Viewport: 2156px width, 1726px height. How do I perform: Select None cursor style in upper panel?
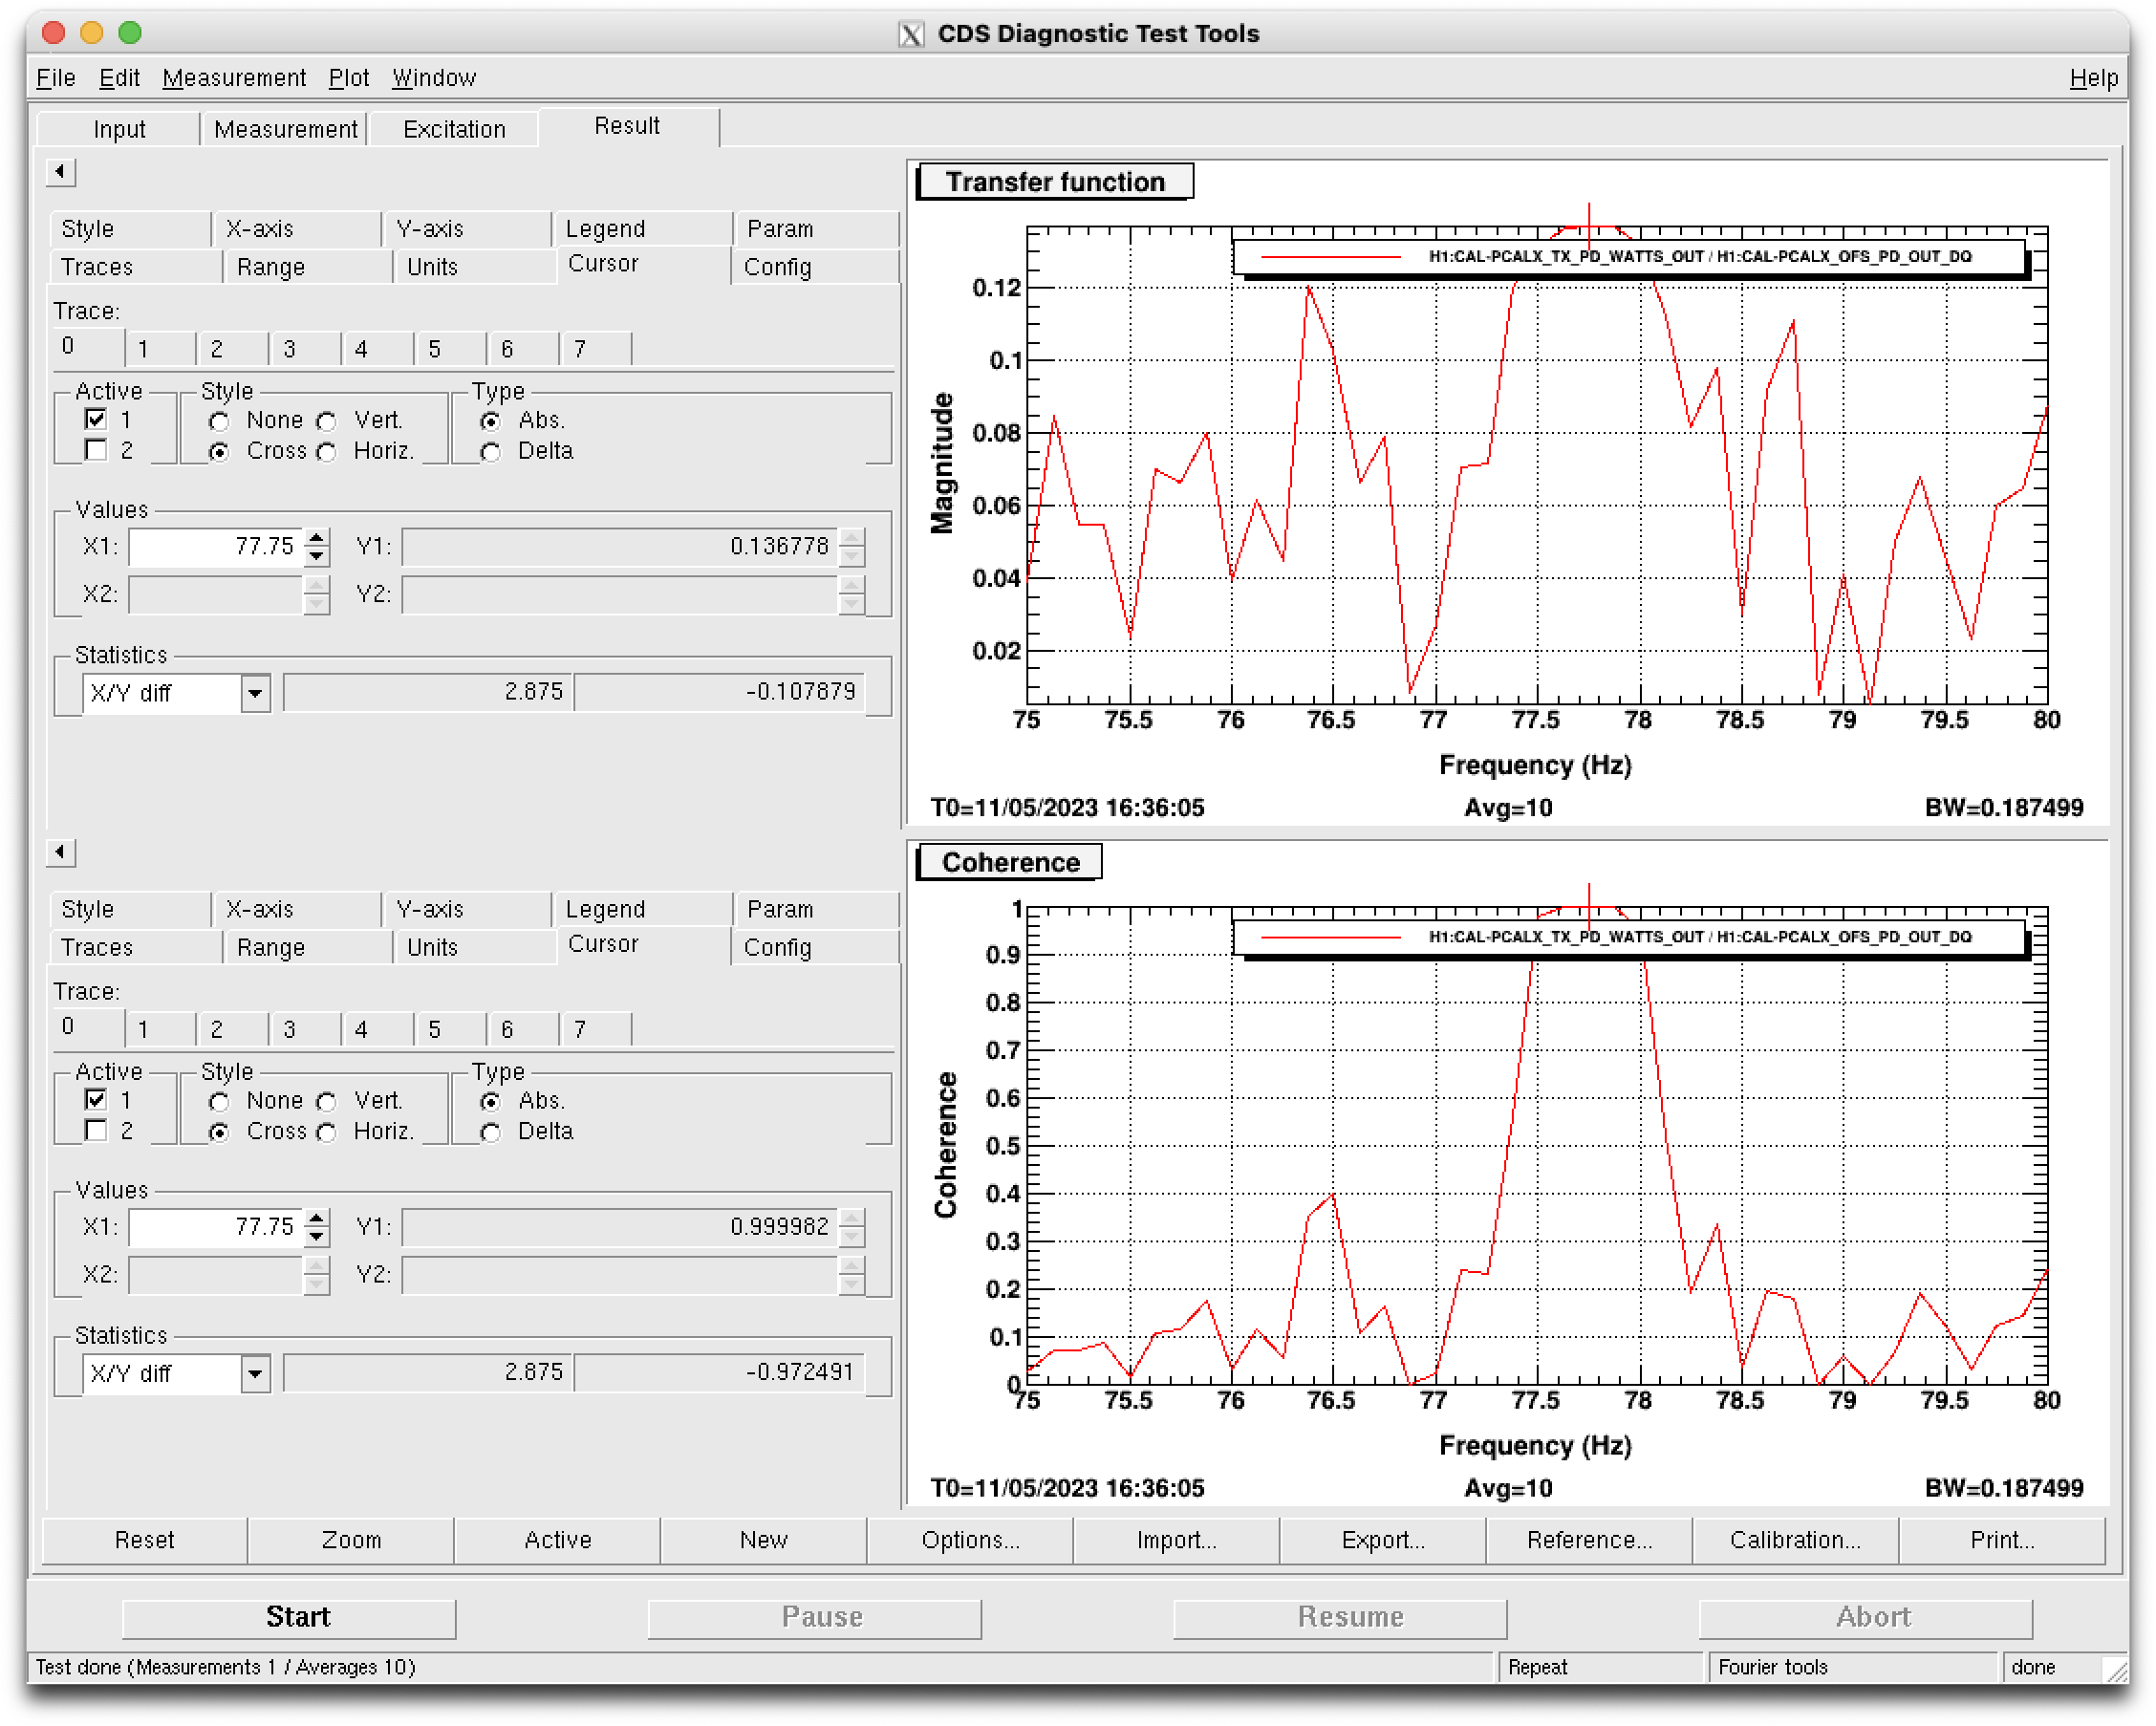click(x=219, y=421)
